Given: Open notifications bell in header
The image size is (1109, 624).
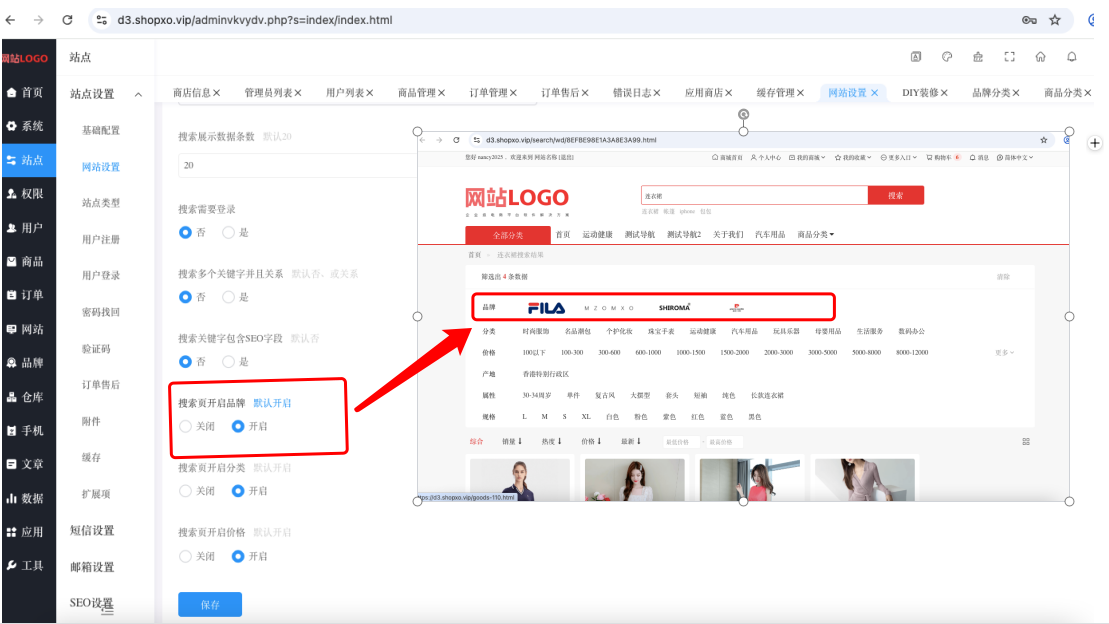Looking at the screenshot, I should [x=1072, y=57].
